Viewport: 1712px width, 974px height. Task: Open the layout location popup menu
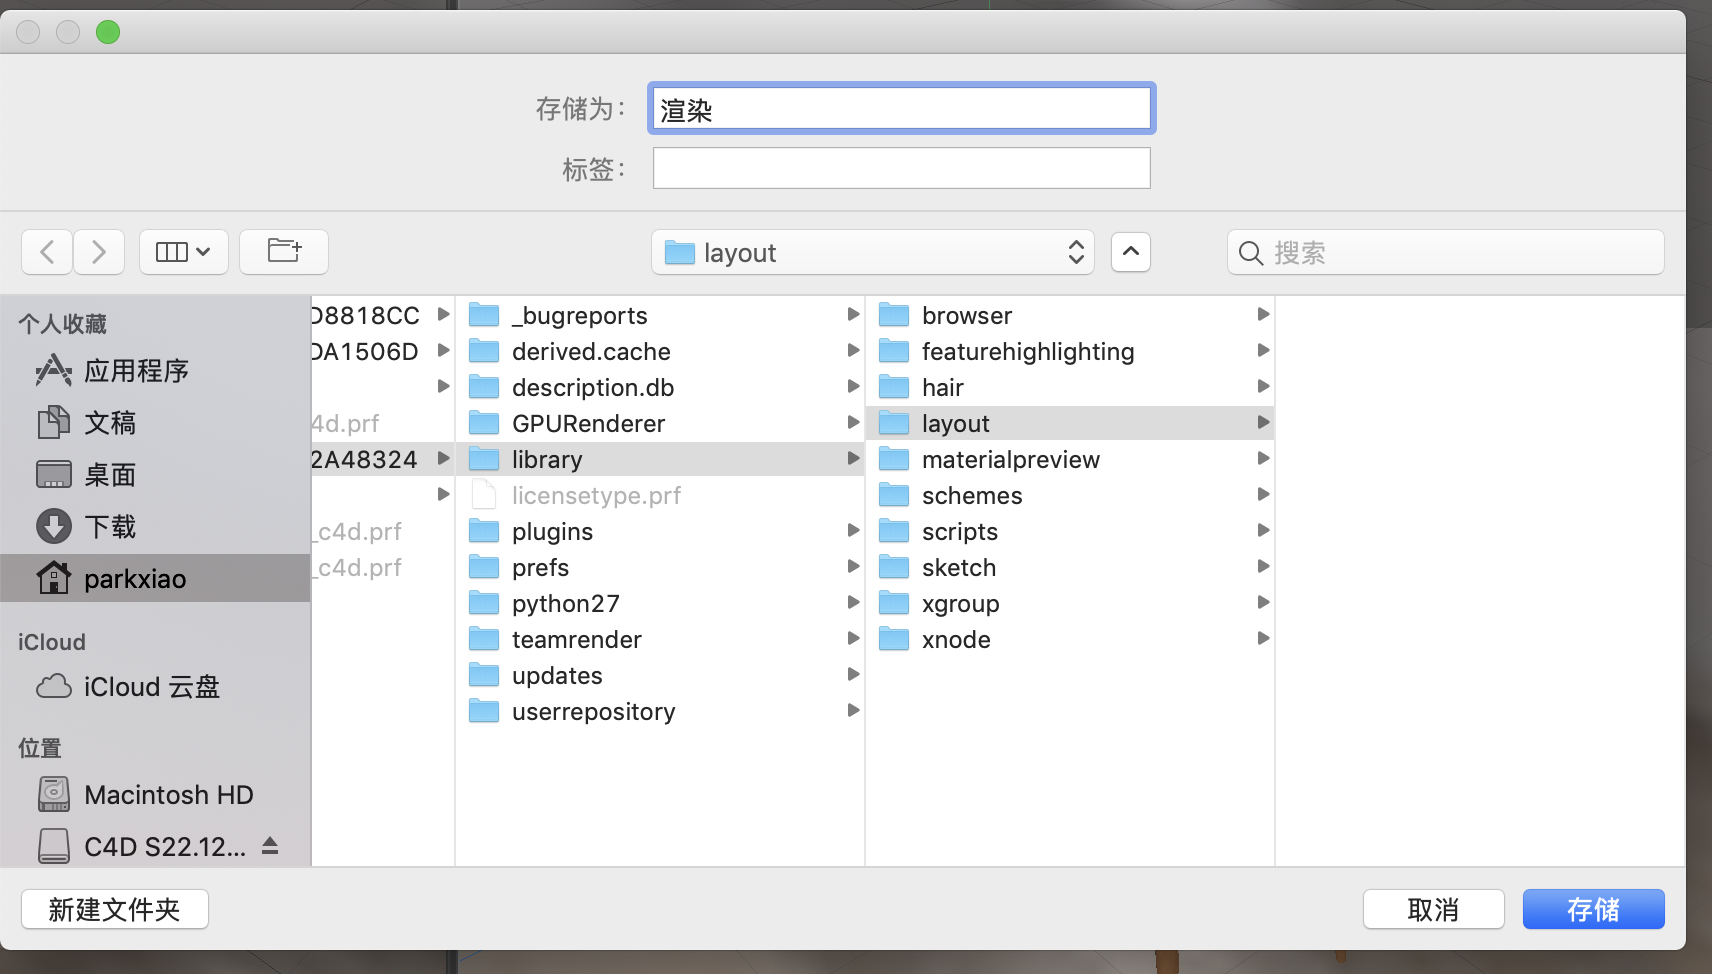pyautogui.click(x=872, y=252)
